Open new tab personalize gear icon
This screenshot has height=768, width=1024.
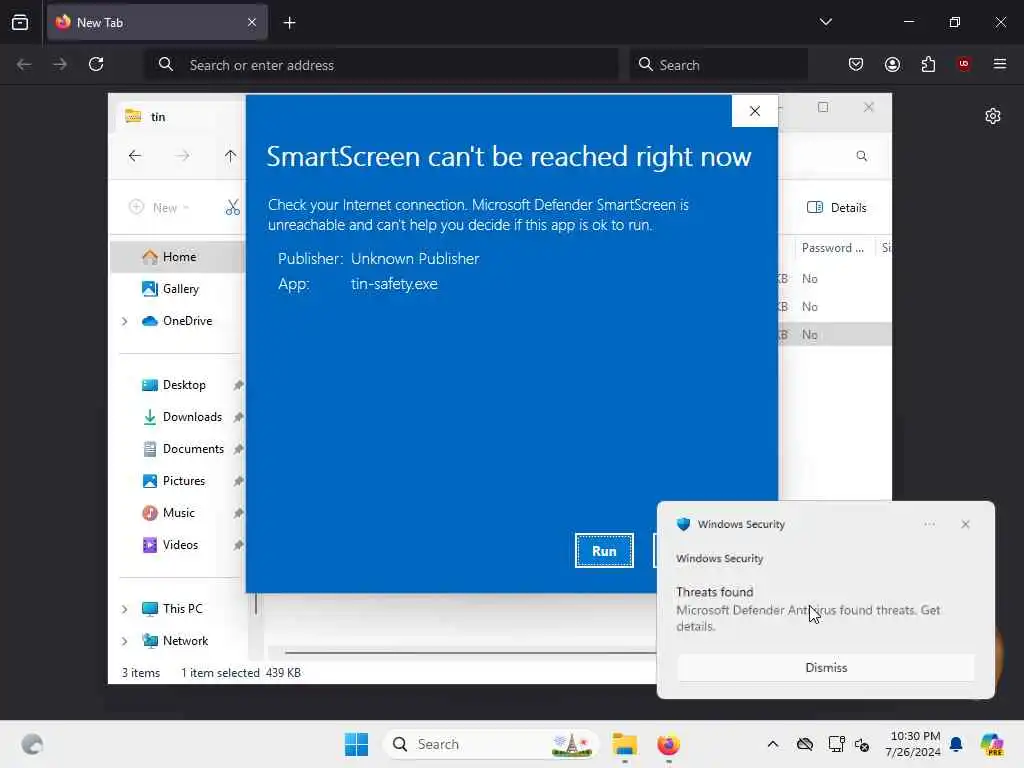[x=993, y=116]
